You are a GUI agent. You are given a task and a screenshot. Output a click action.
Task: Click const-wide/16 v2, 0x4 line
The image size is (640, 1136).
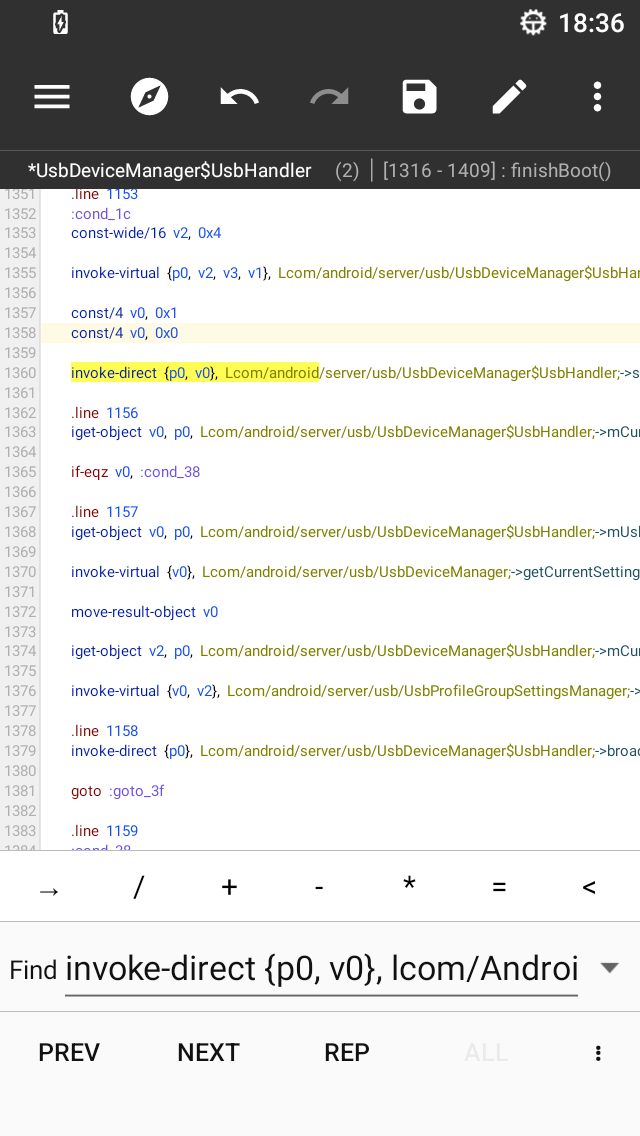pos(146,233)
